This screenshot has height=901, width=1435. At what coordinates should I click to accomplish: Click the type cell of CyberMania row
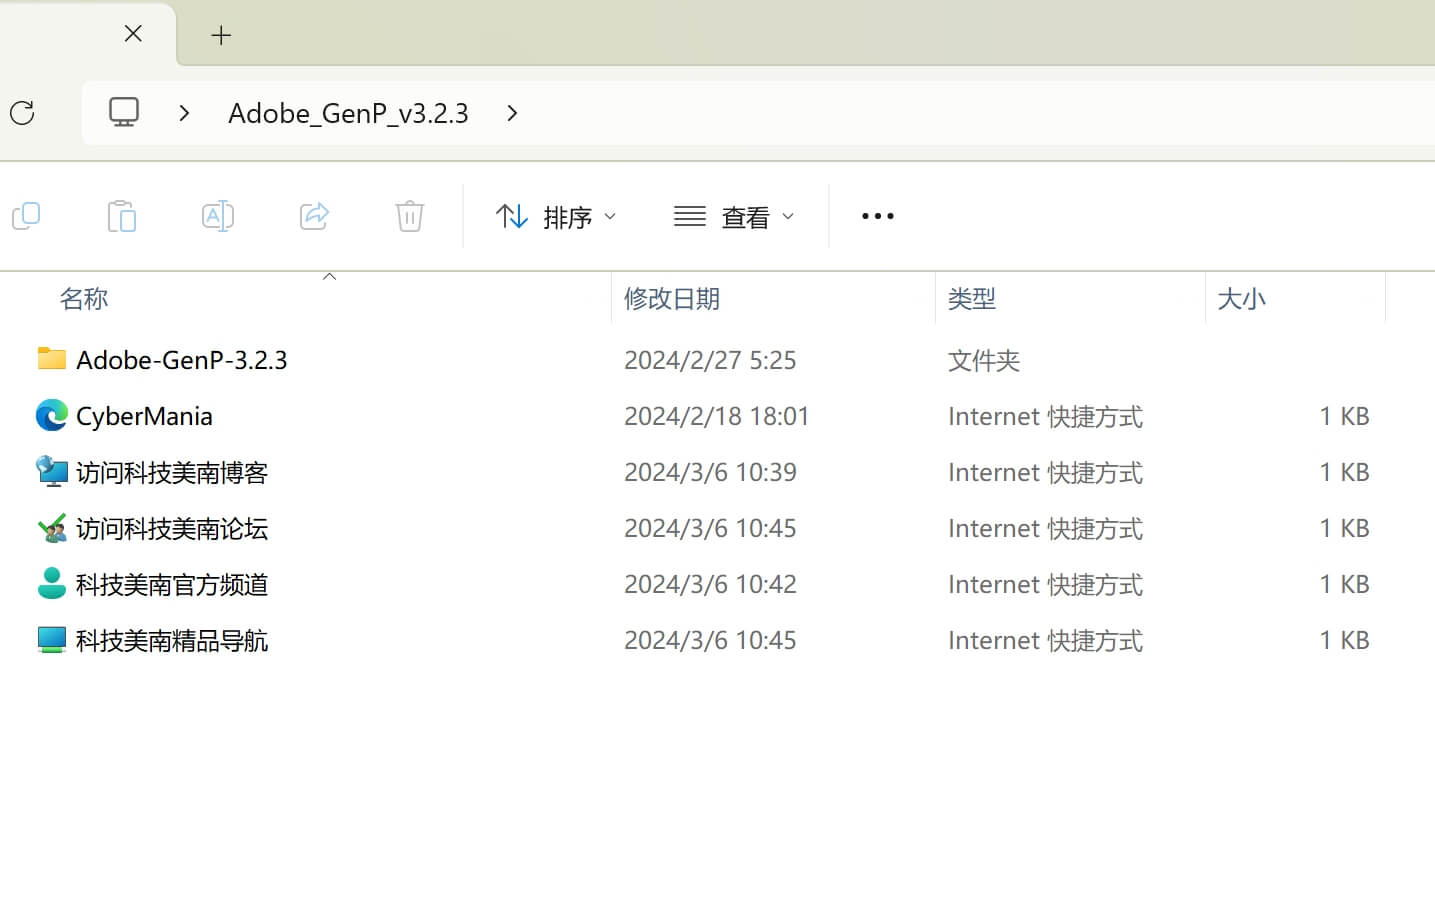pyautogui.click(x=1045, y=416)
